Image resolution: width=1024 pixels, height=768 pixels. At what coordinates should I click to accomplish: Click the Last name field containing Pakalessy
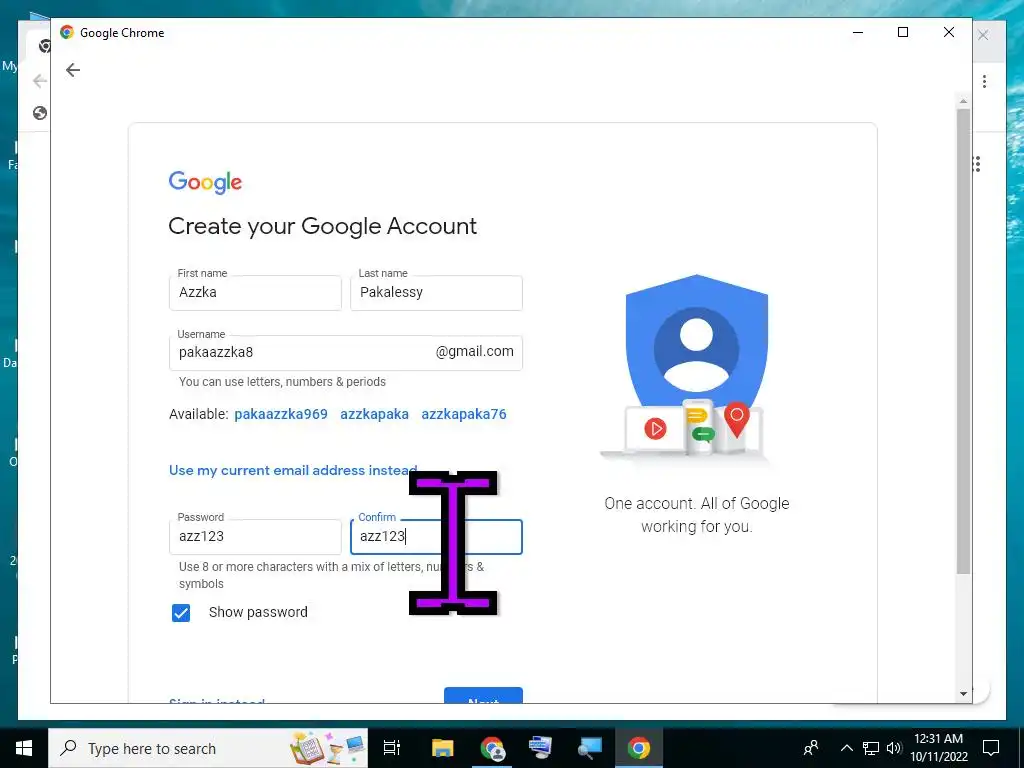click(436, 293)
